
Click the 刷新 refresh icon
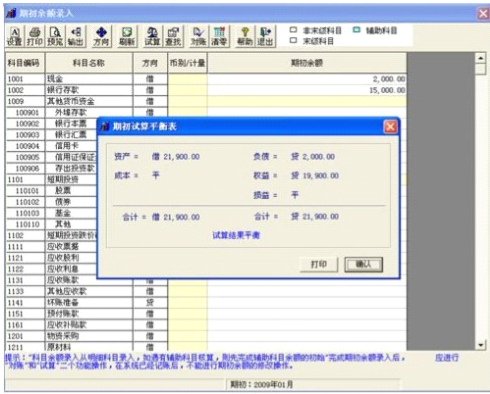click(127, 36)
